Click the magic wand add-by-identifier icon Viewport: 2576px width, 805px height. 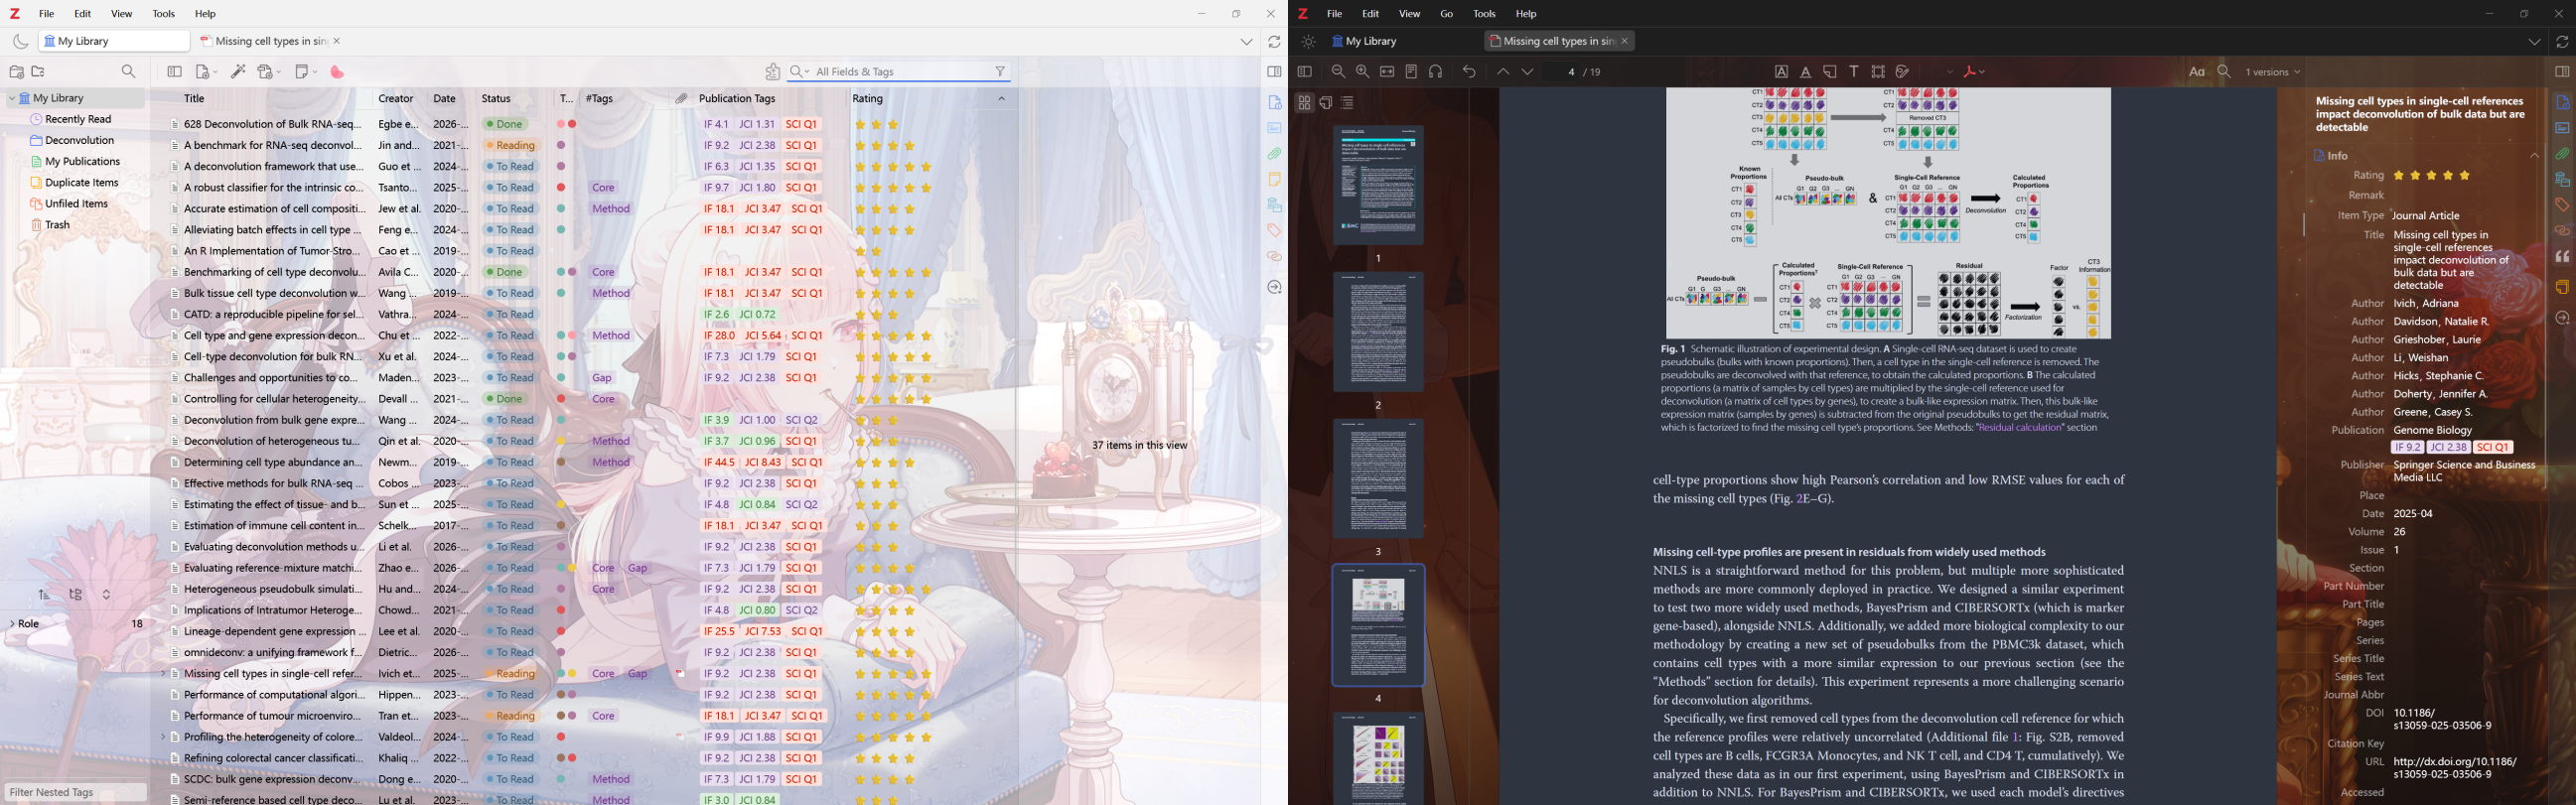coord(238,72)
